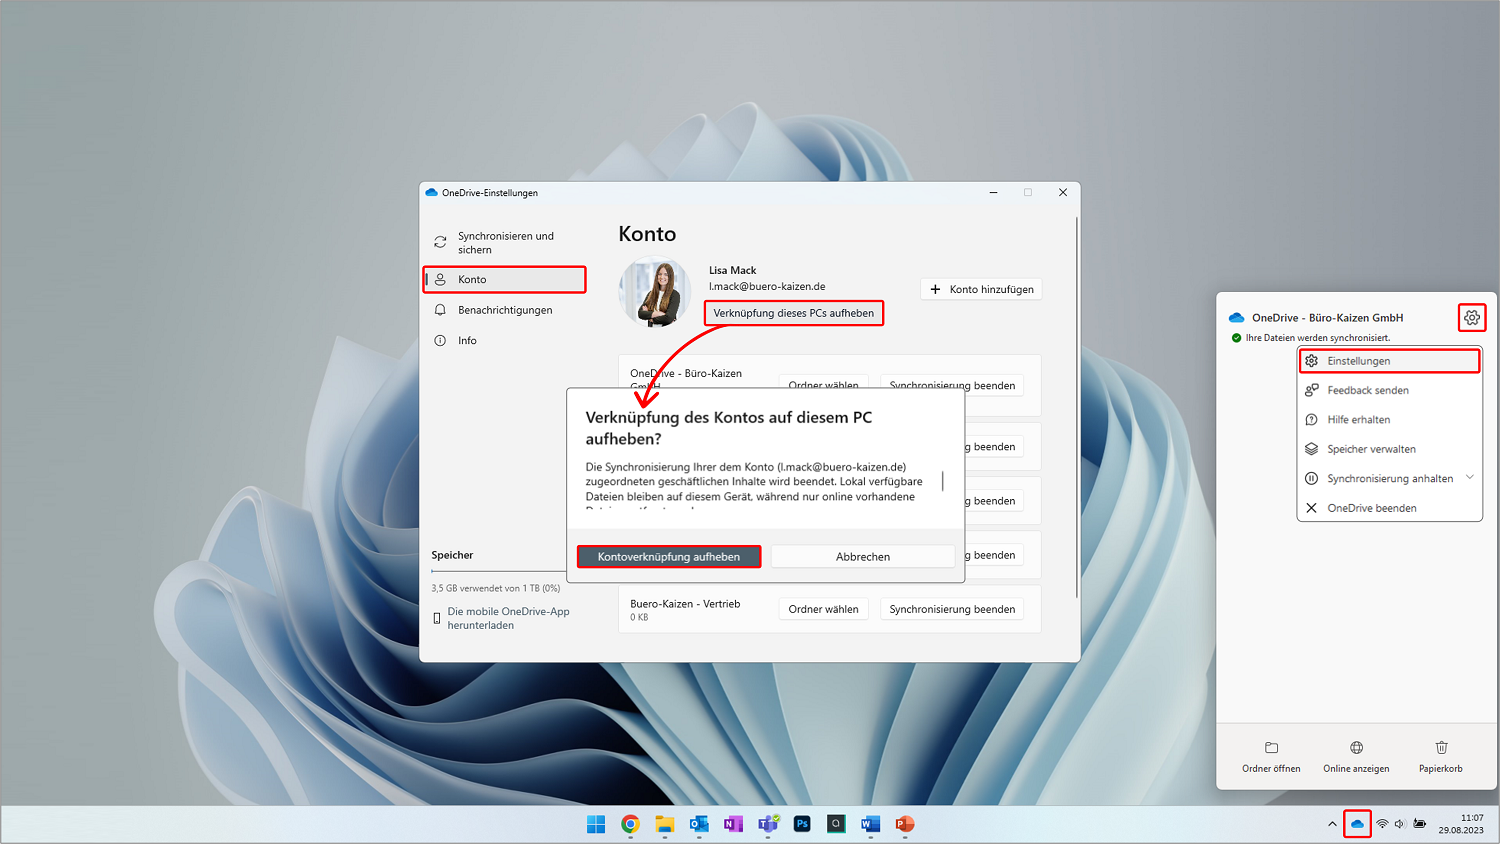Click the battery tray icon

click(1420, 824)
